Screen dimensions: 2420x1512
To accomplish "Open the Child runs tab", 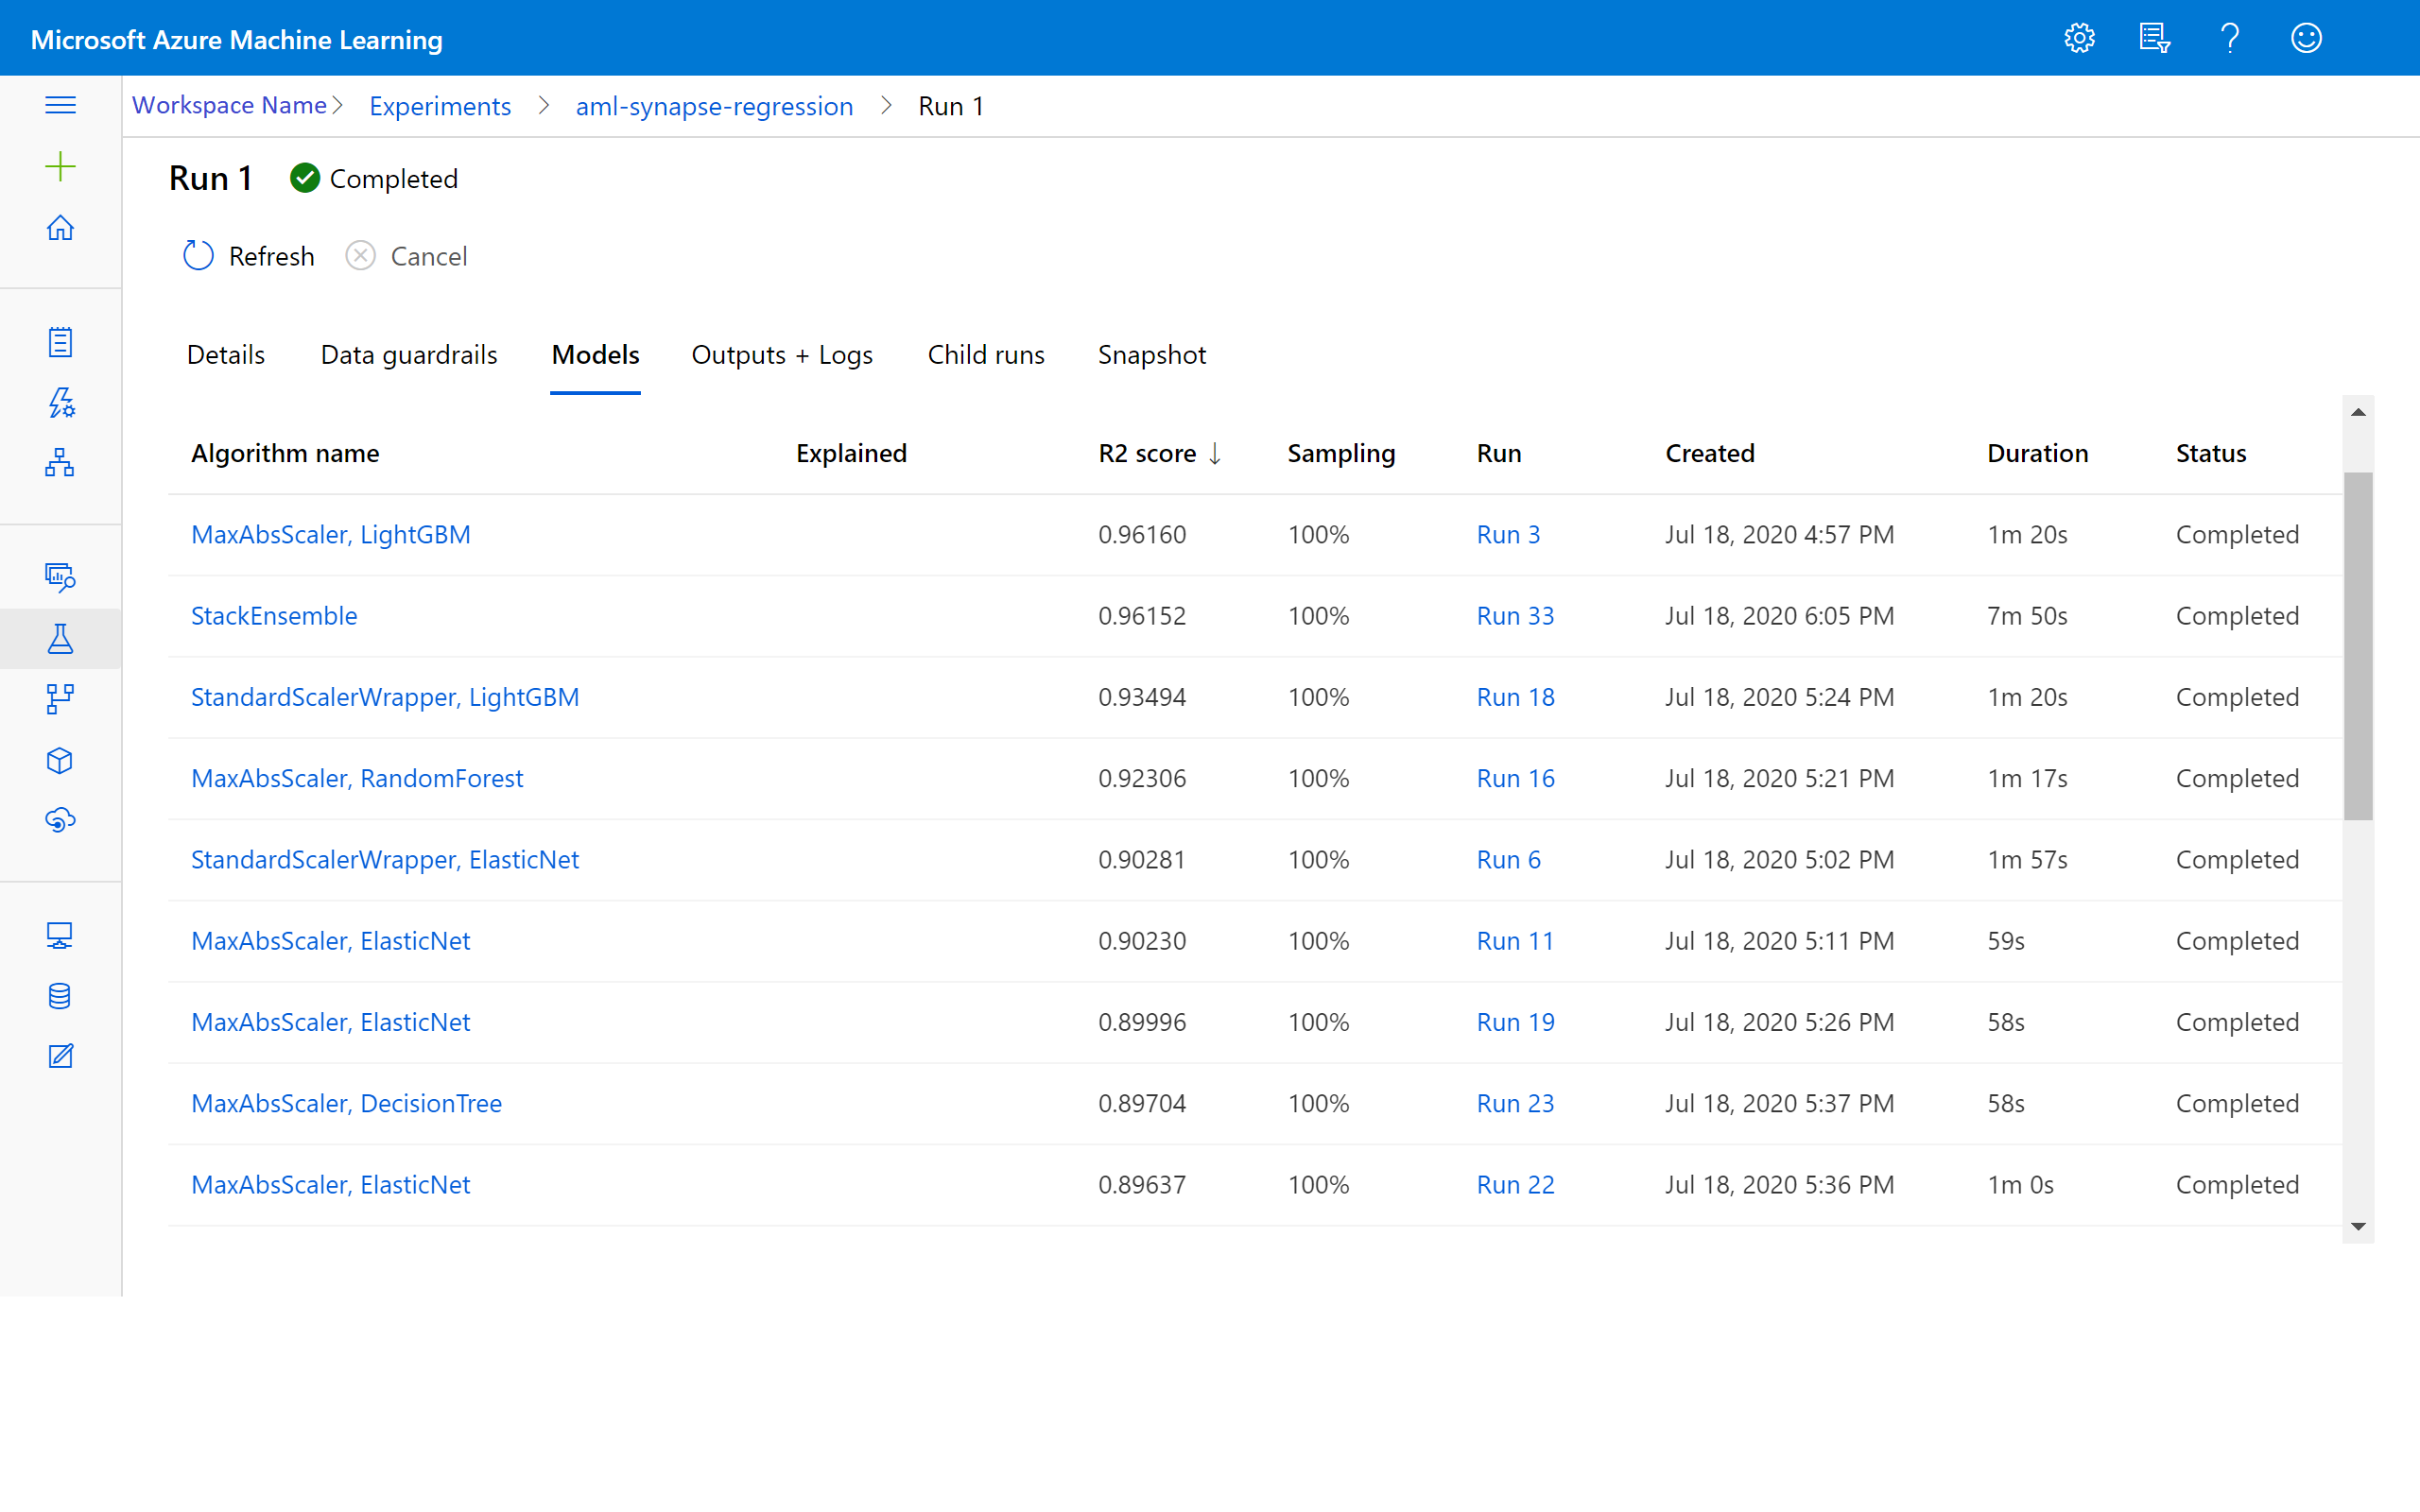I will [984, 353].
